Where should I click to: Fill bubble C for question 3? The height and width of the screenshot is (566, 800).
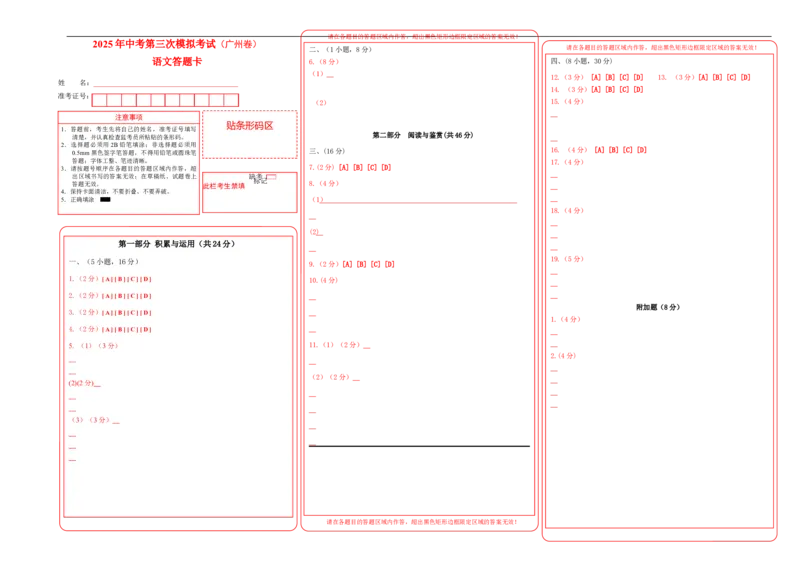(x=133, y=313)
